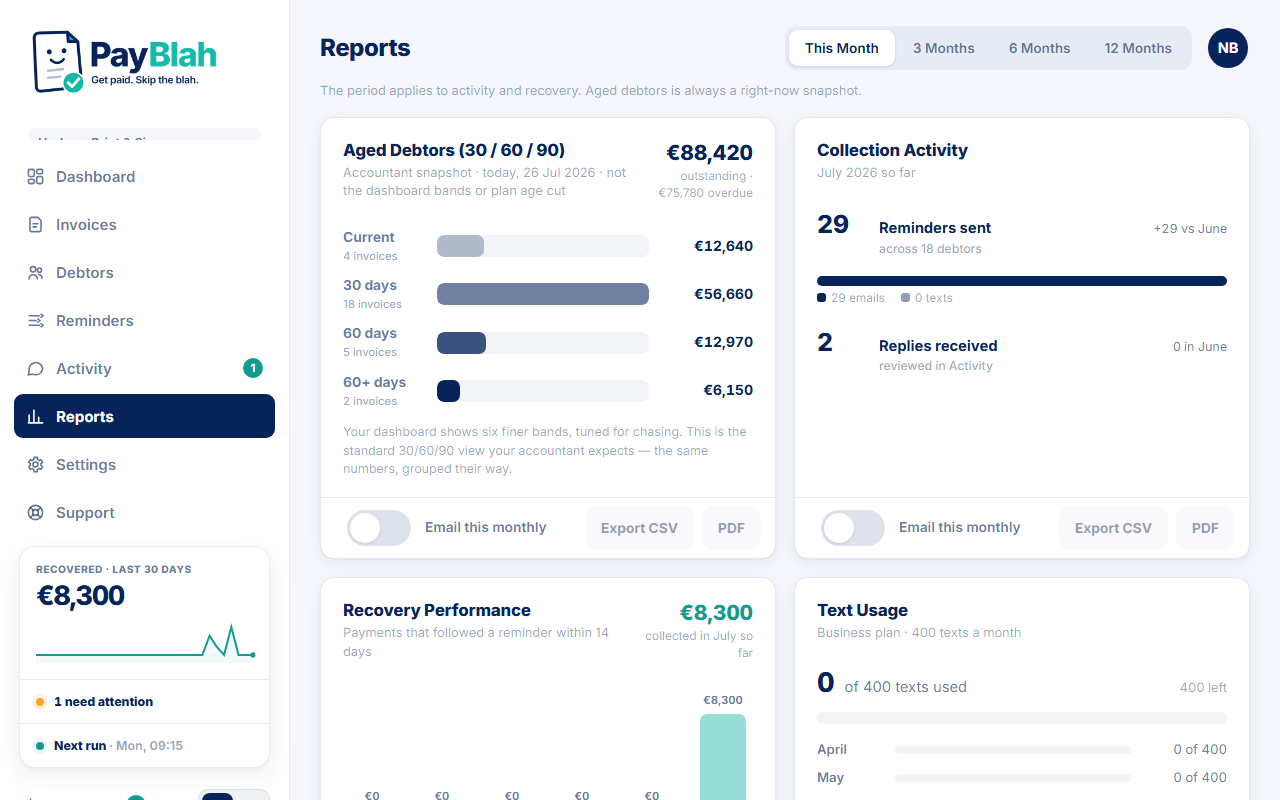Click the recovered sparkline chart in sidebar
The width and height of the screenshot is (1280, 800).
pos(145,643)
